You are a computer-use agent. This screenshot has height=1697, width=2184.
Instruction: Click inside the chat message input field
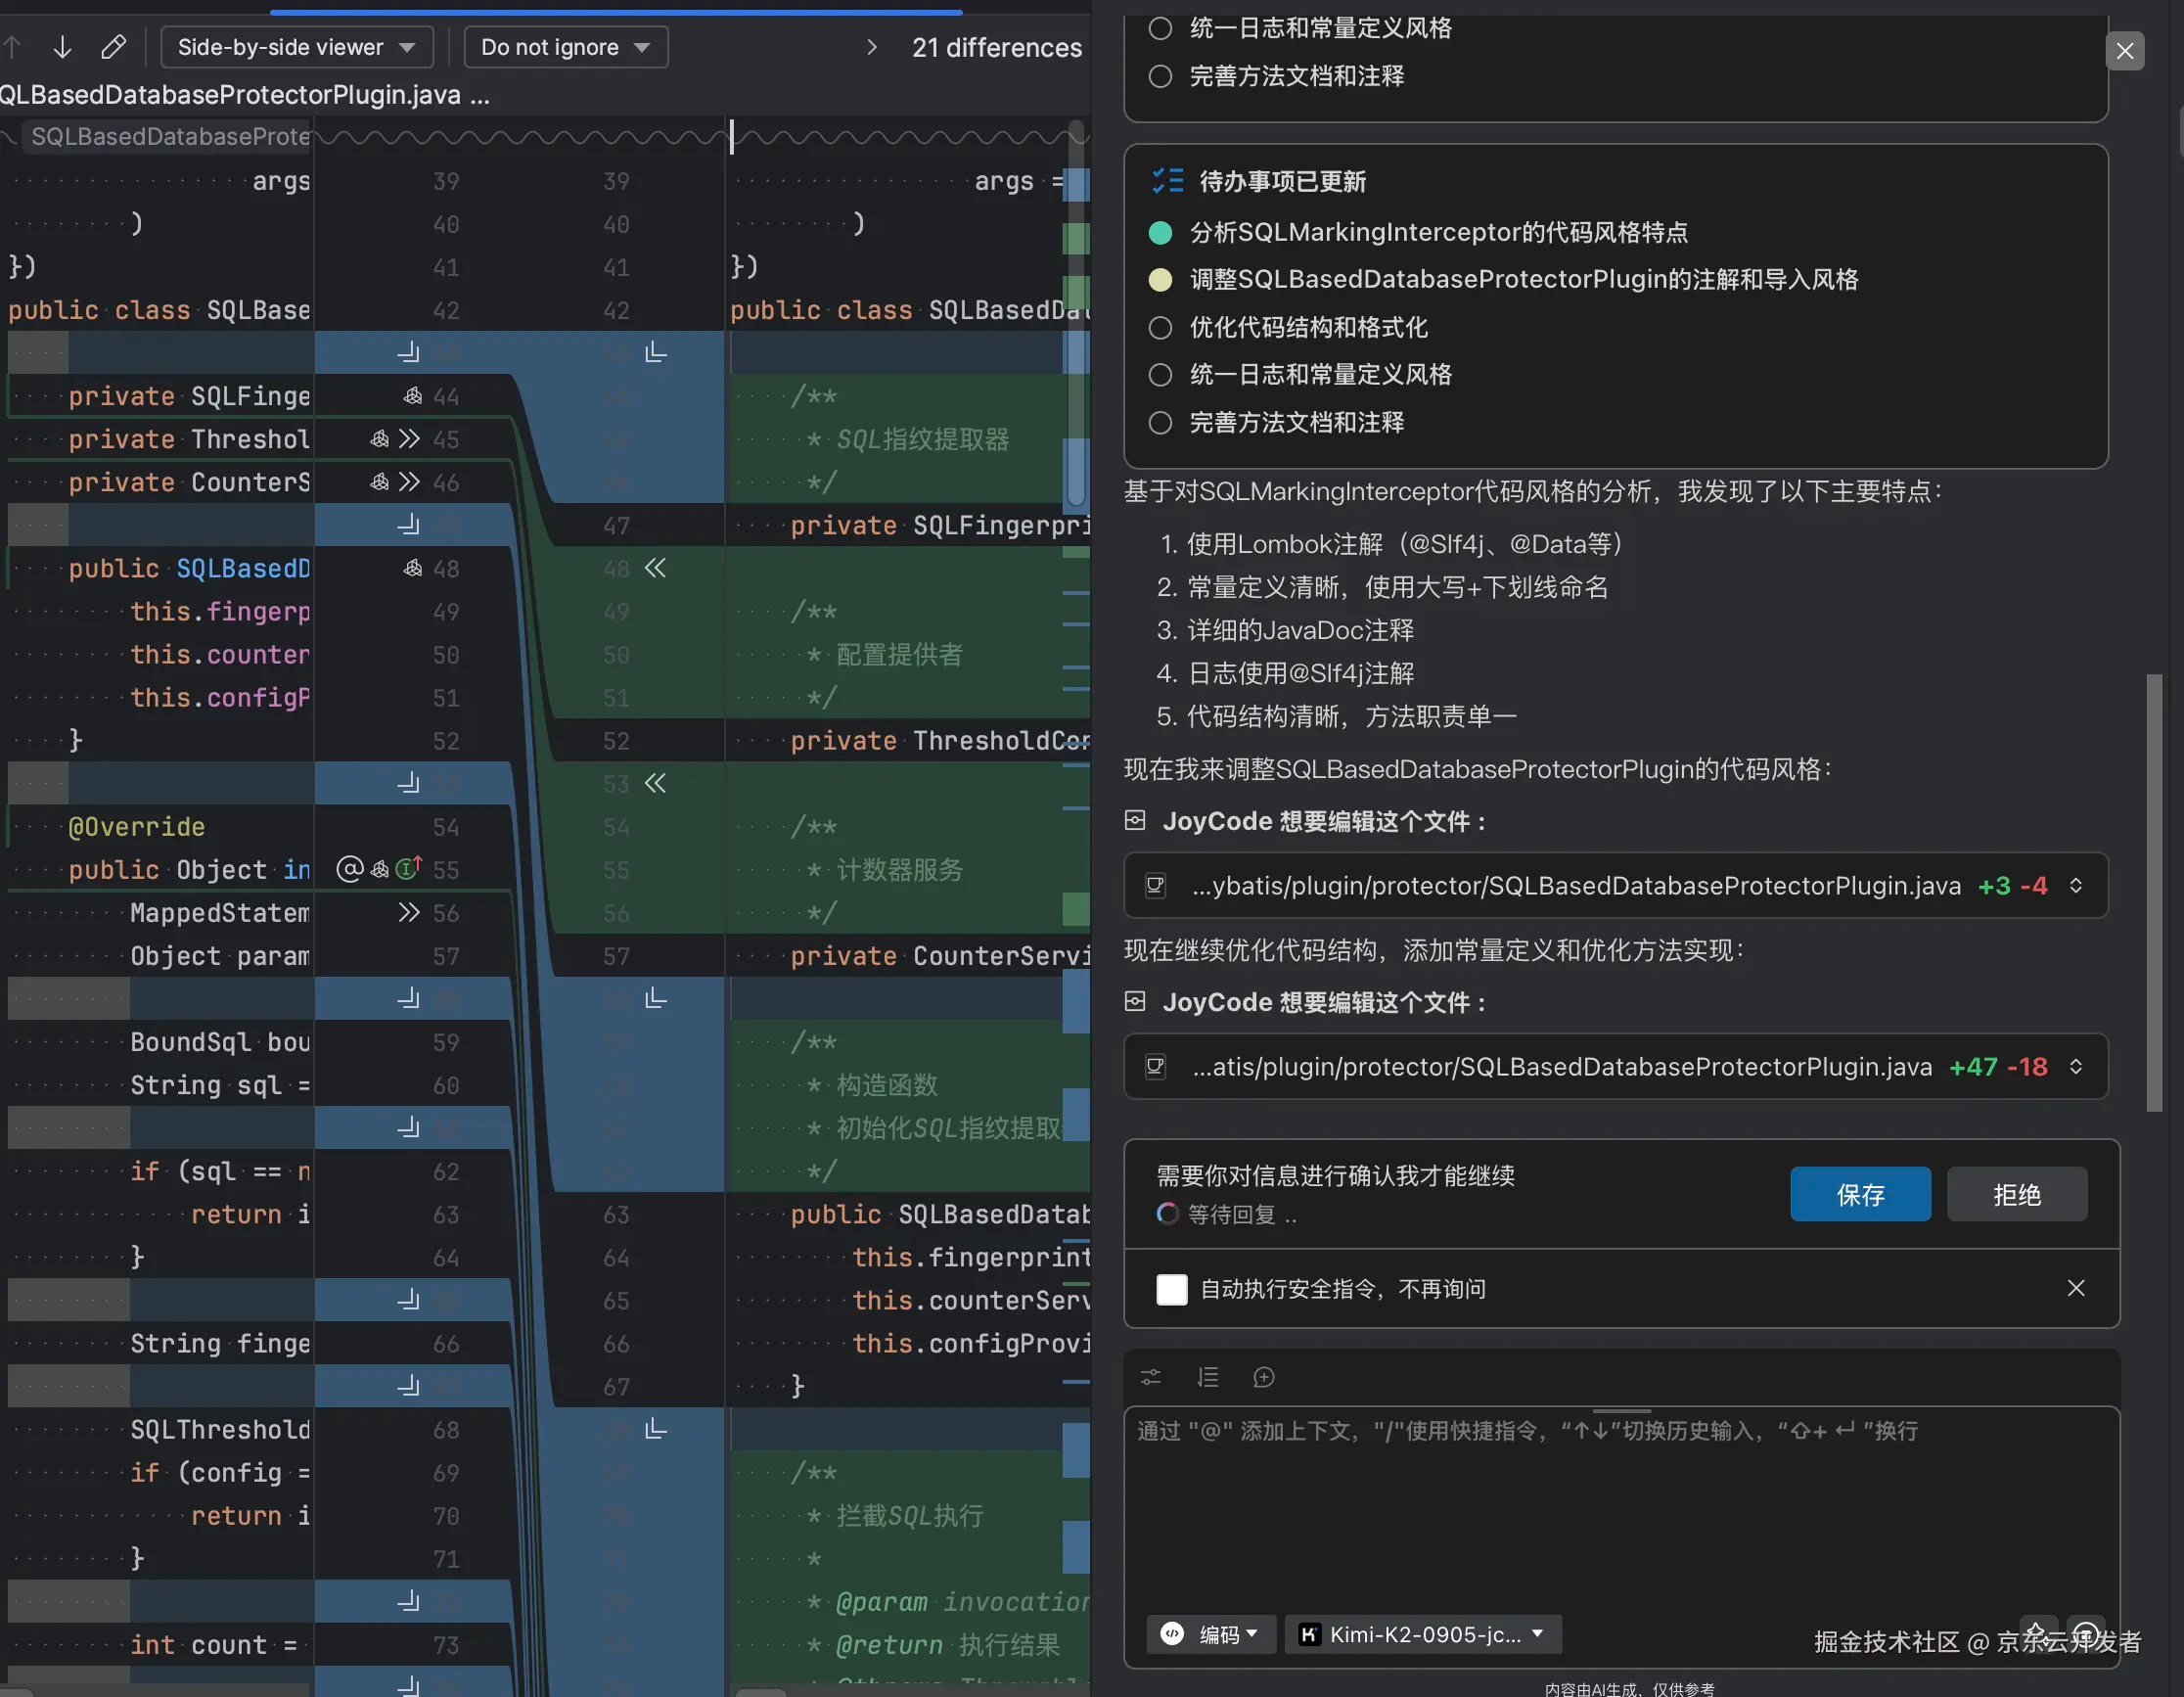1600,1500
